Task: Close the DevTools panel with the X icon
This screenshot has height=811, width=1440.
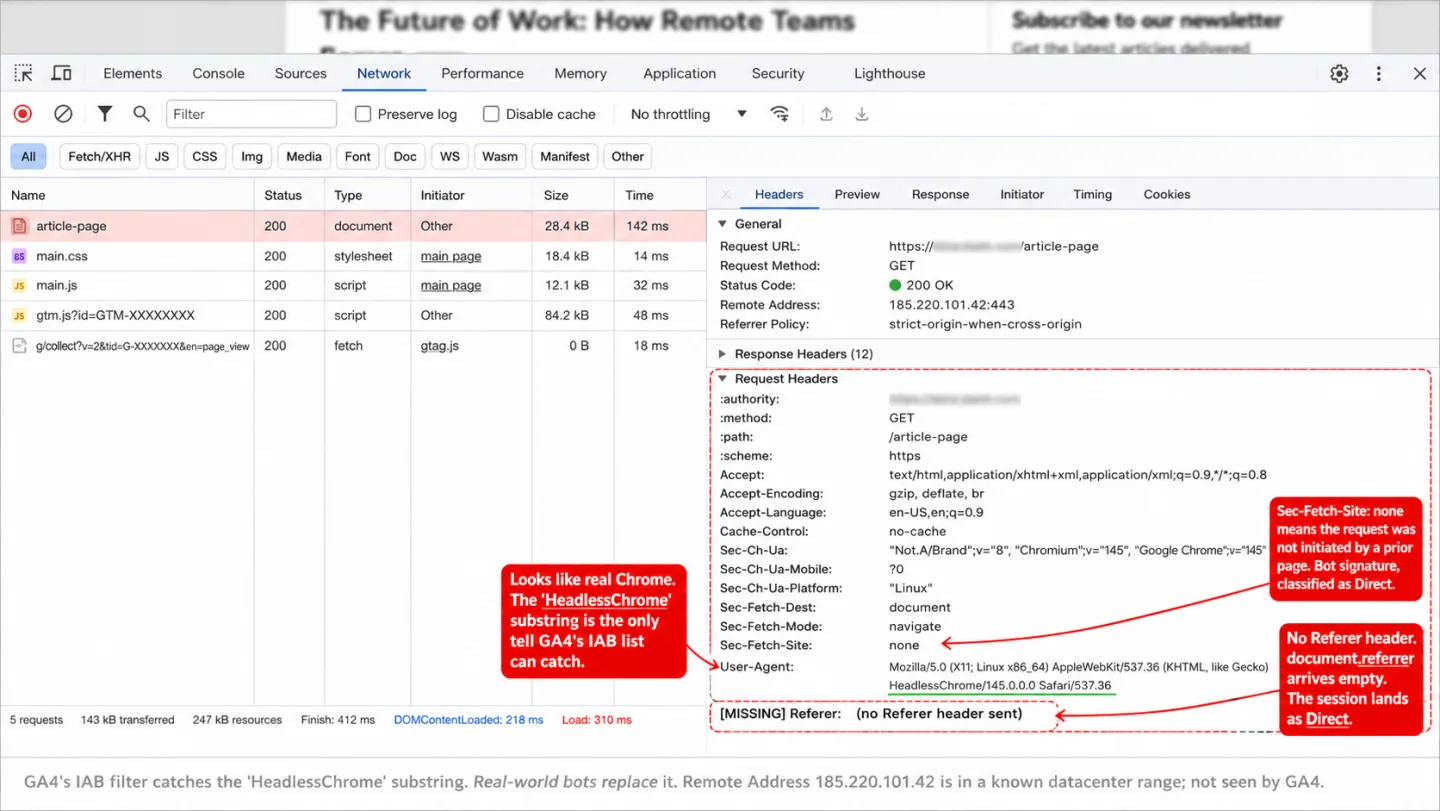Action: click(x=1420, y=73)
